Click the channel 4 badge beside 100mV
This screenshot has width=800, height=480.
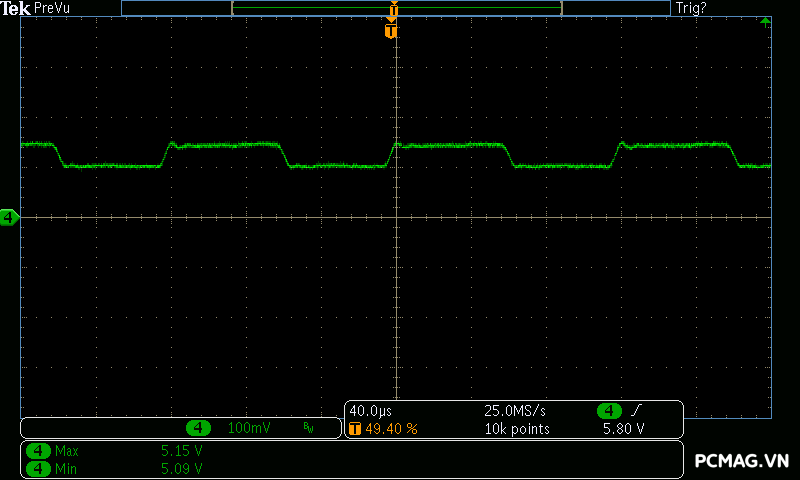200,428
